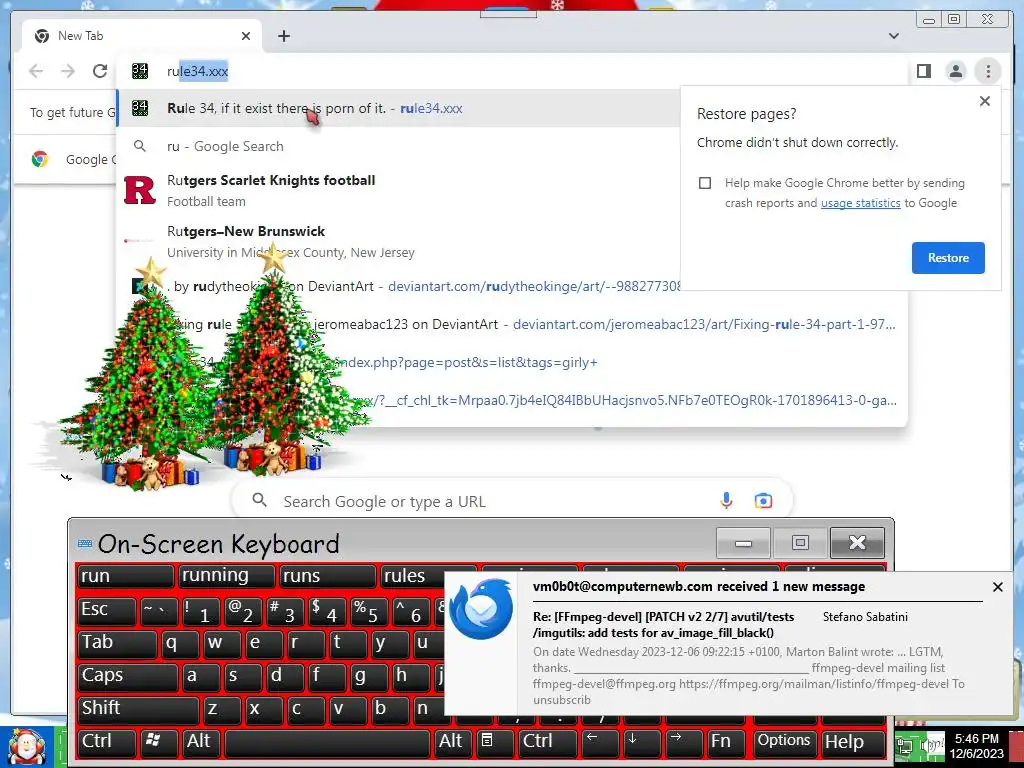Screen dimensions: 1024x768
Task: Open On-Screen Keyboard Help
Action: pos(853,742)
